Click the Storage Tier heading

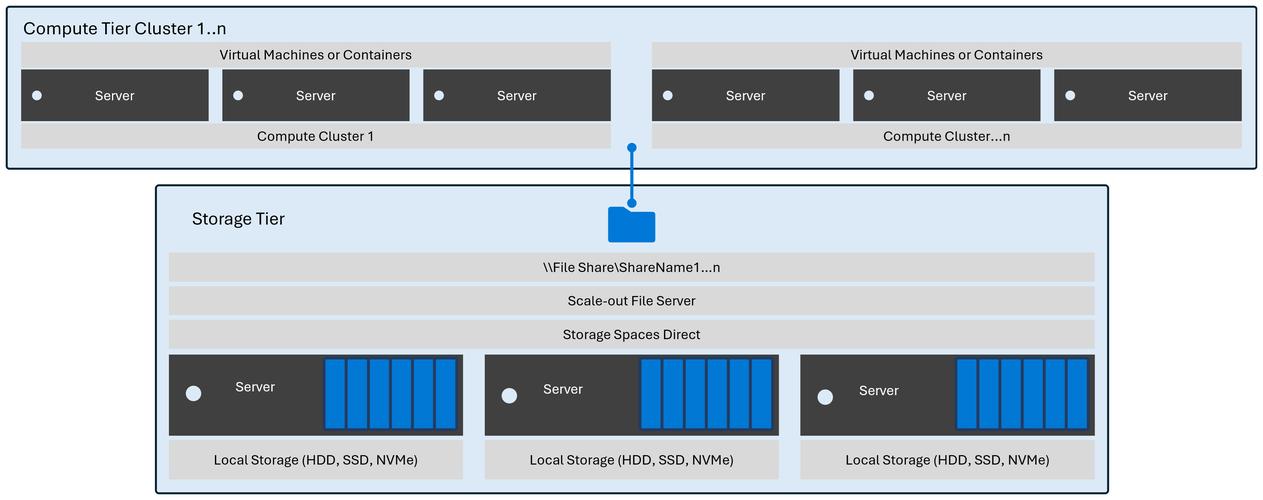click(238, 219)
